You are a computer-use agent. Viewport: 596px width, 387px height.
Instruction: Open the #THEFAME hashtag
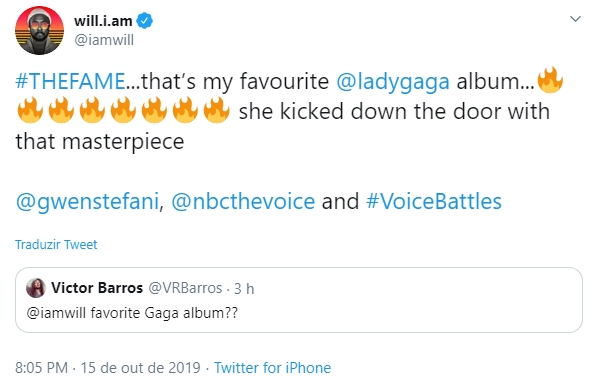[x=70, y=81]
